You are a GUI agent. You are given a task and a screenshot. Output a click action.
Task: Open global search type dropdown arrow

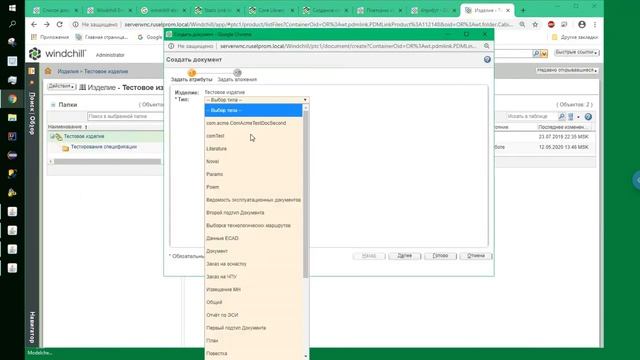pos(544,53)
